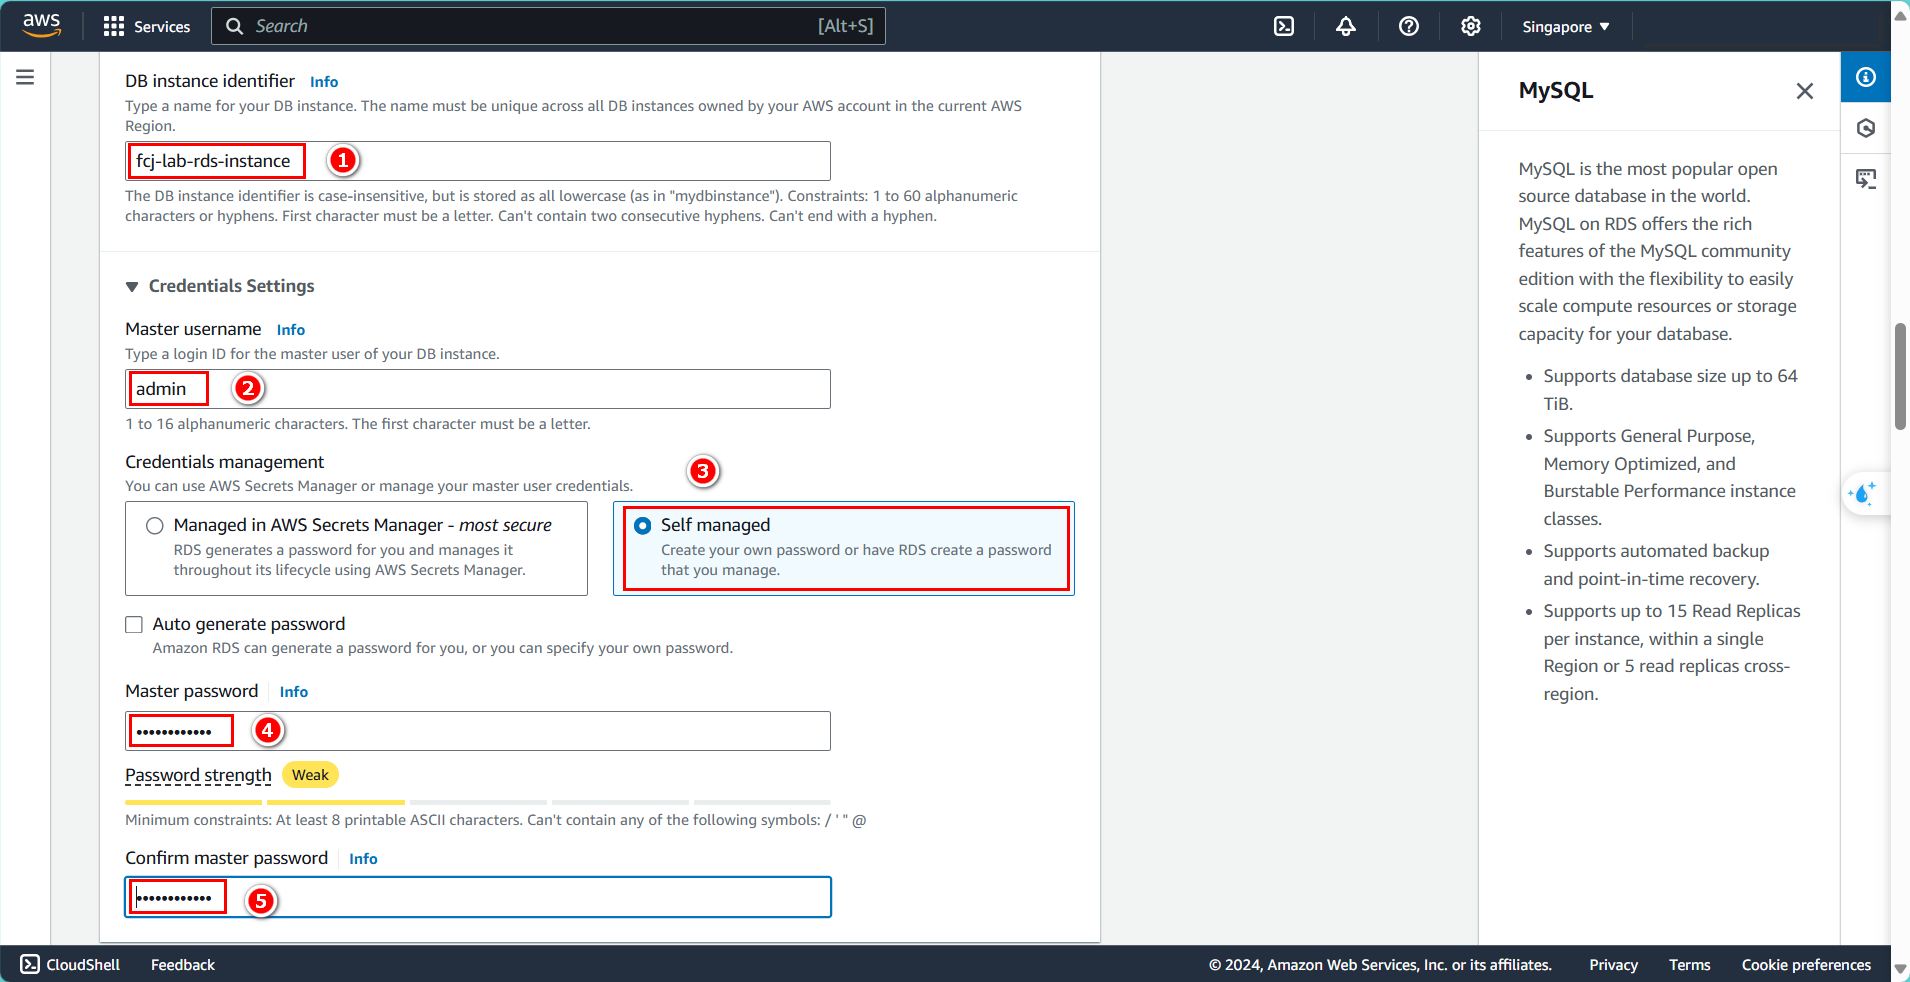Open the Feedback link in footer
Viewport: 1910px width, 982px height.
pos(183,964)
